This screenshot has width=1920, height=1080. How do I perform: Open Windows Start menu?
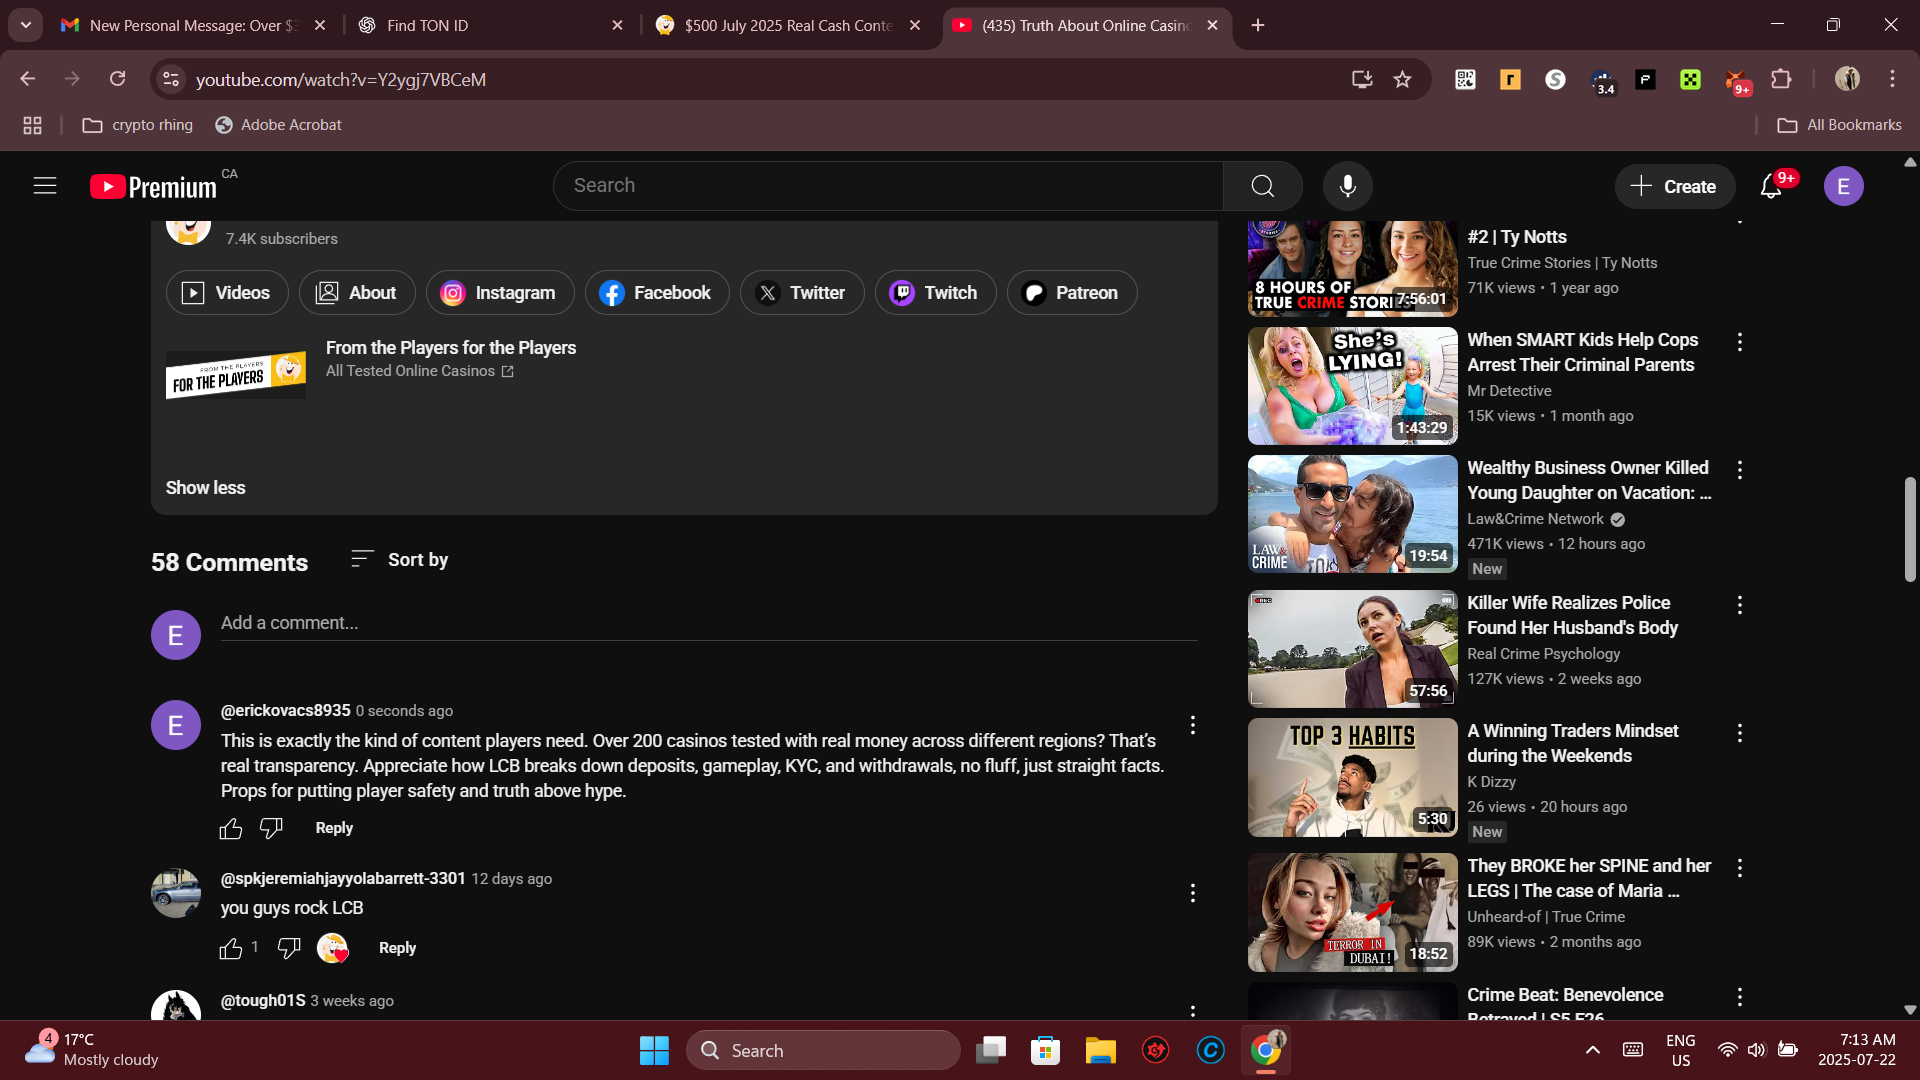(x=654, y=1050)
